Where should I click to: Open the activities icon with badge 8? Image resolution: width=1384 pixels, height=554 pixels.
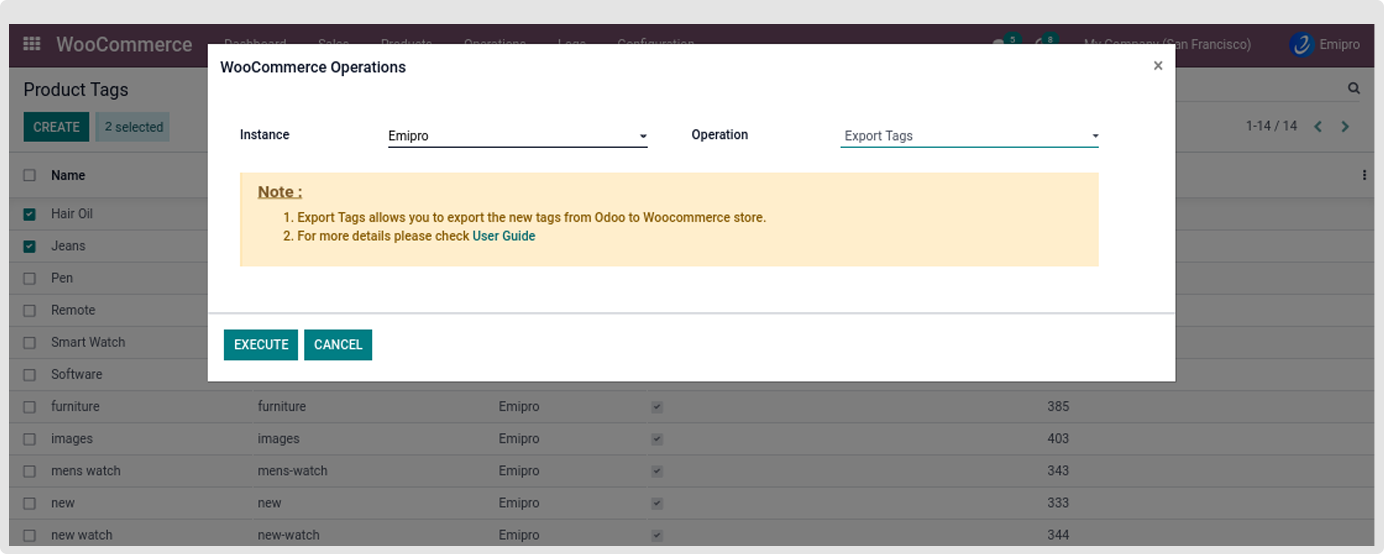1045,44
